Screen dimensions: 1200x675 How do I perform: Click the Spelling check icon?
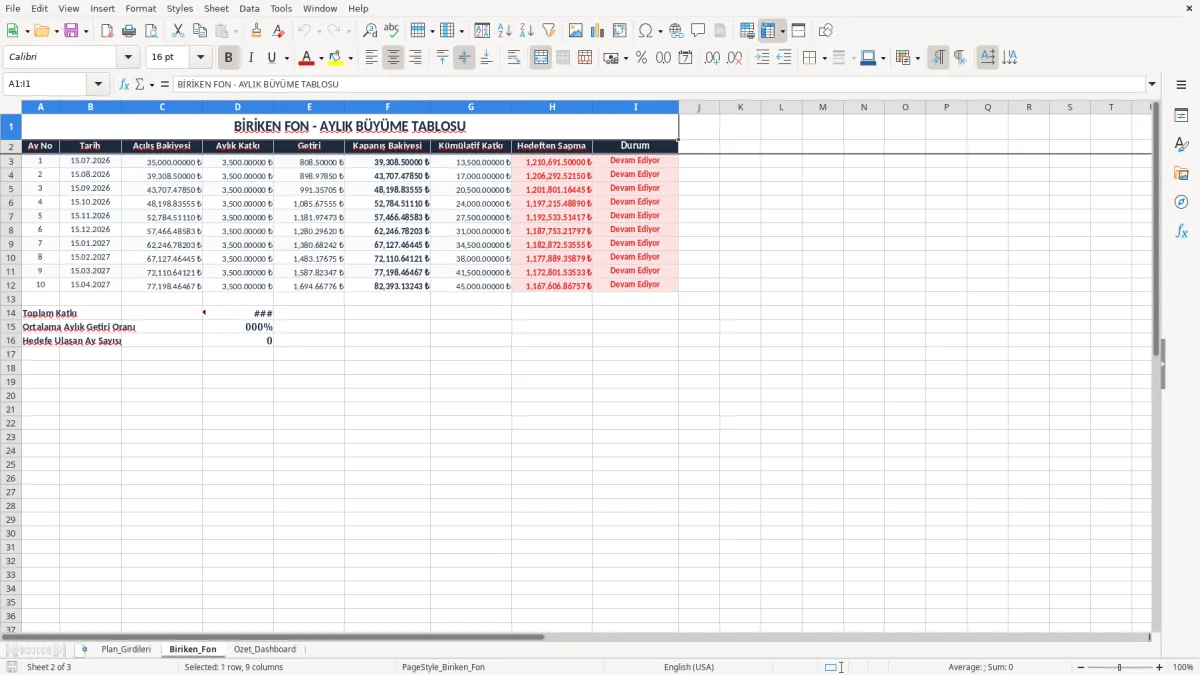392,31
